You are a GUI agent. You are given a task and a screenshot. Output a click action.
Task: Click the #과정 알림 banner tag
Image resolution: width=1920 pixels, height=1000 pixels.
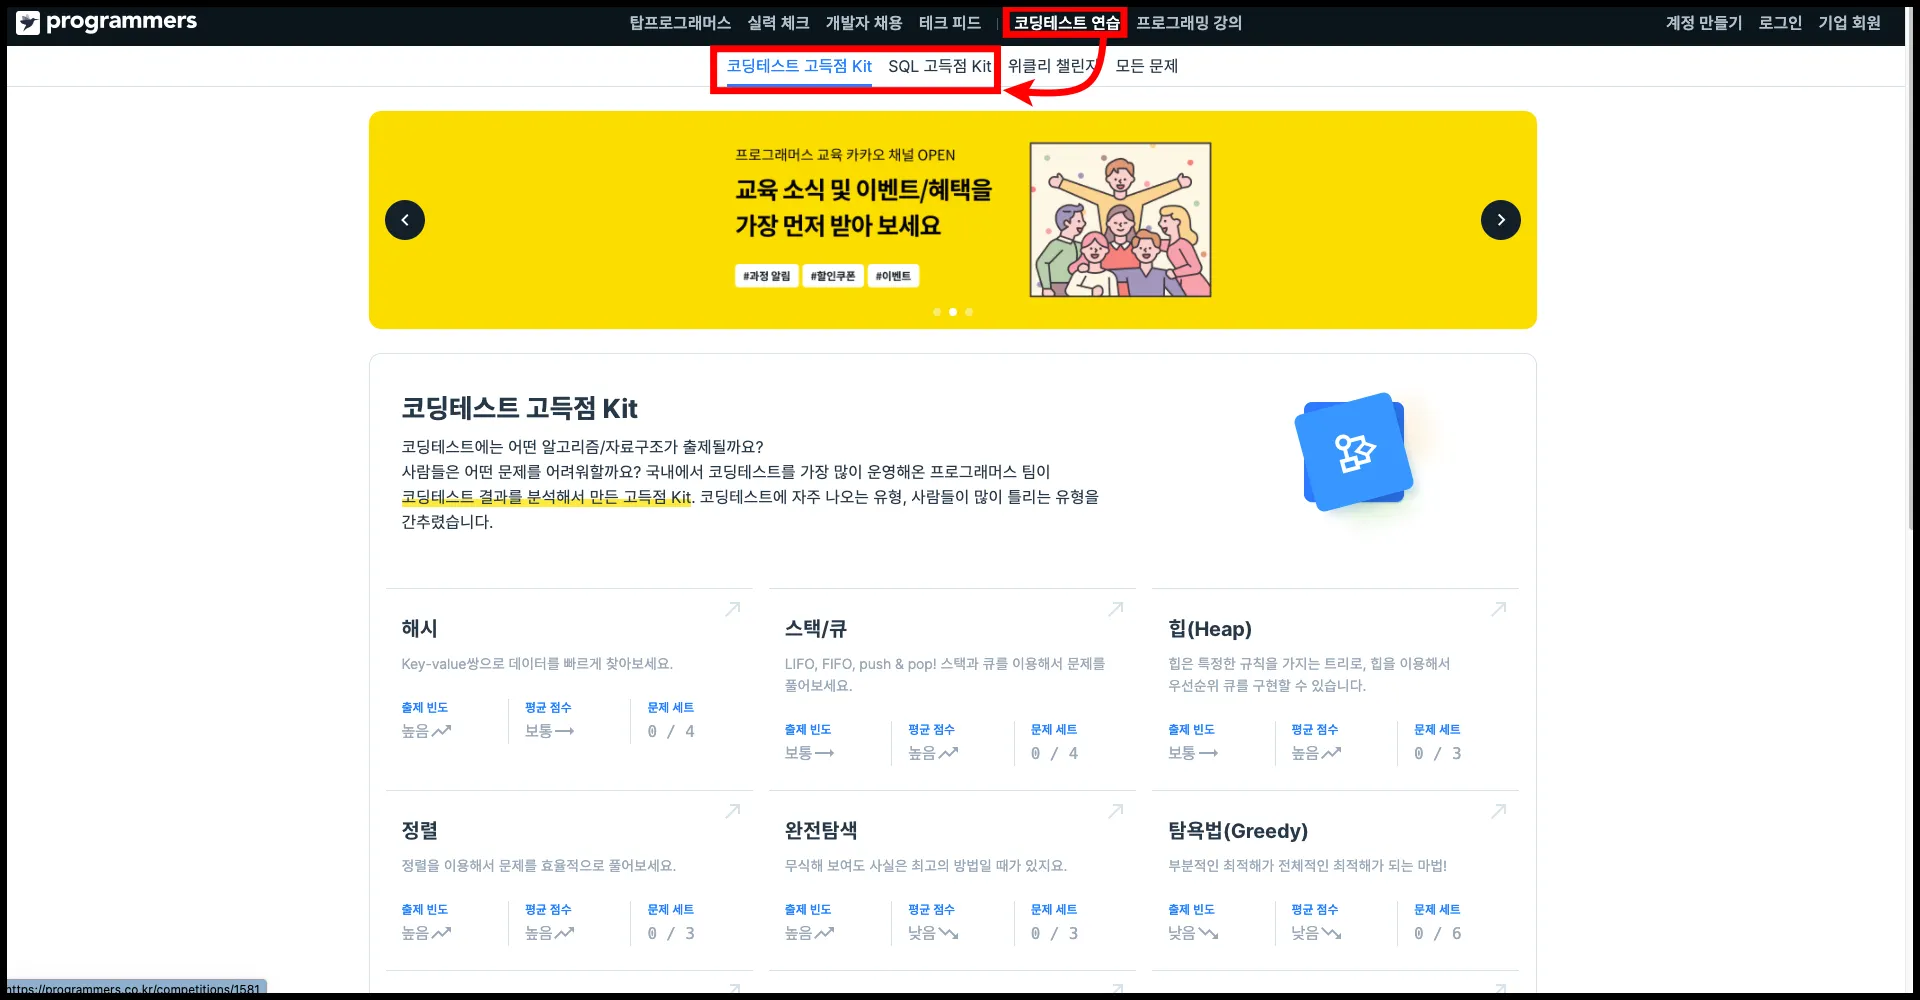click(766, 276)
